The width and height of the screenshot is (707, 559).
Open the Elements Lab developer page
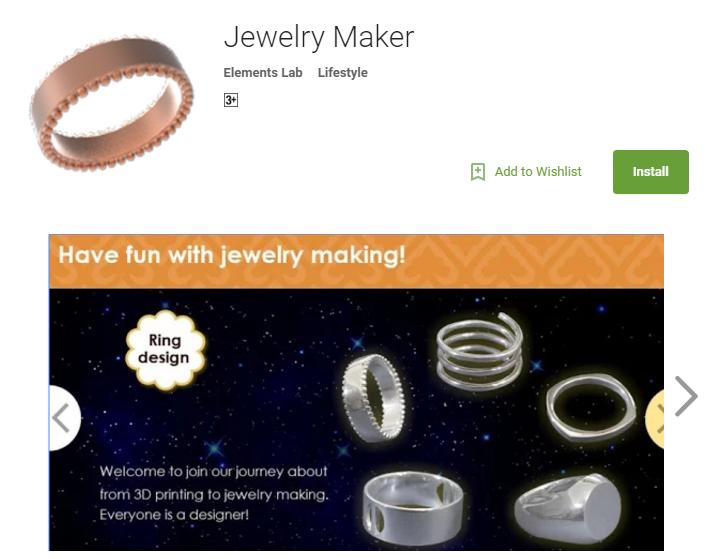(263, 73)
